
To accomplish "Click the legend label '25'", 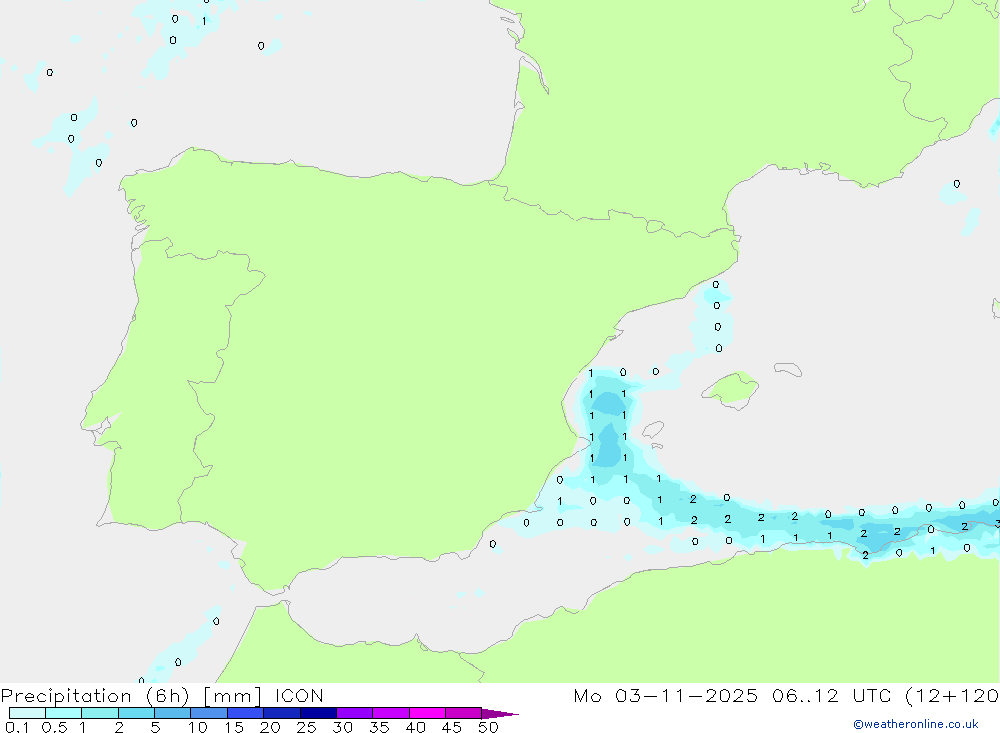I will click(x=306, y=727).
